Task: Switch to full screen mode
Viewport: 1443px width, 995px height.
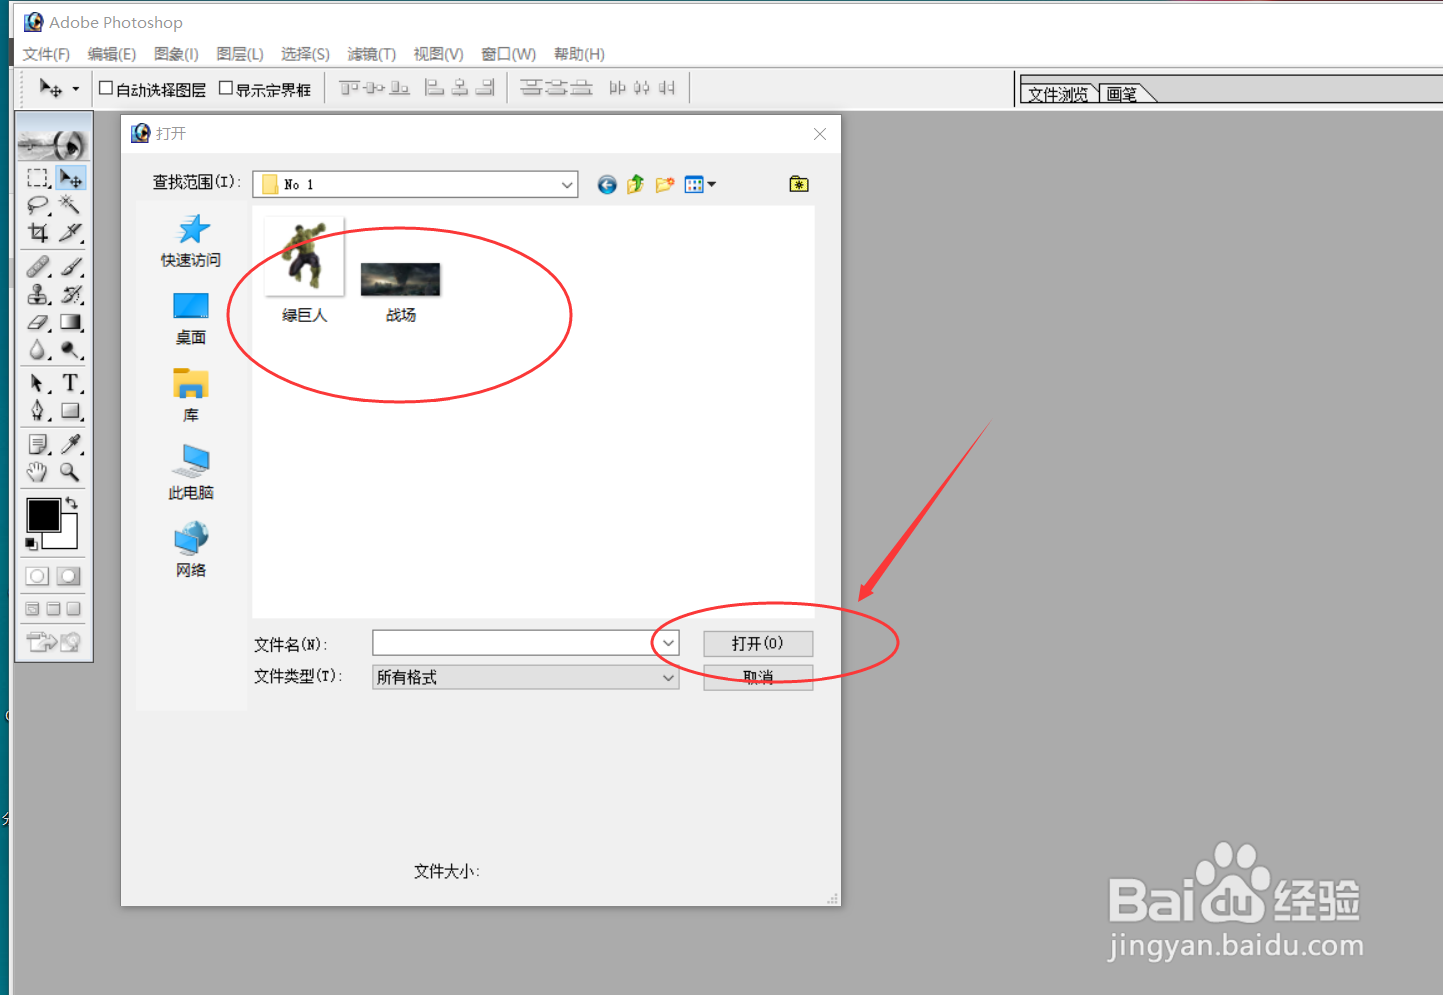Action: click(x=74, y=609)
